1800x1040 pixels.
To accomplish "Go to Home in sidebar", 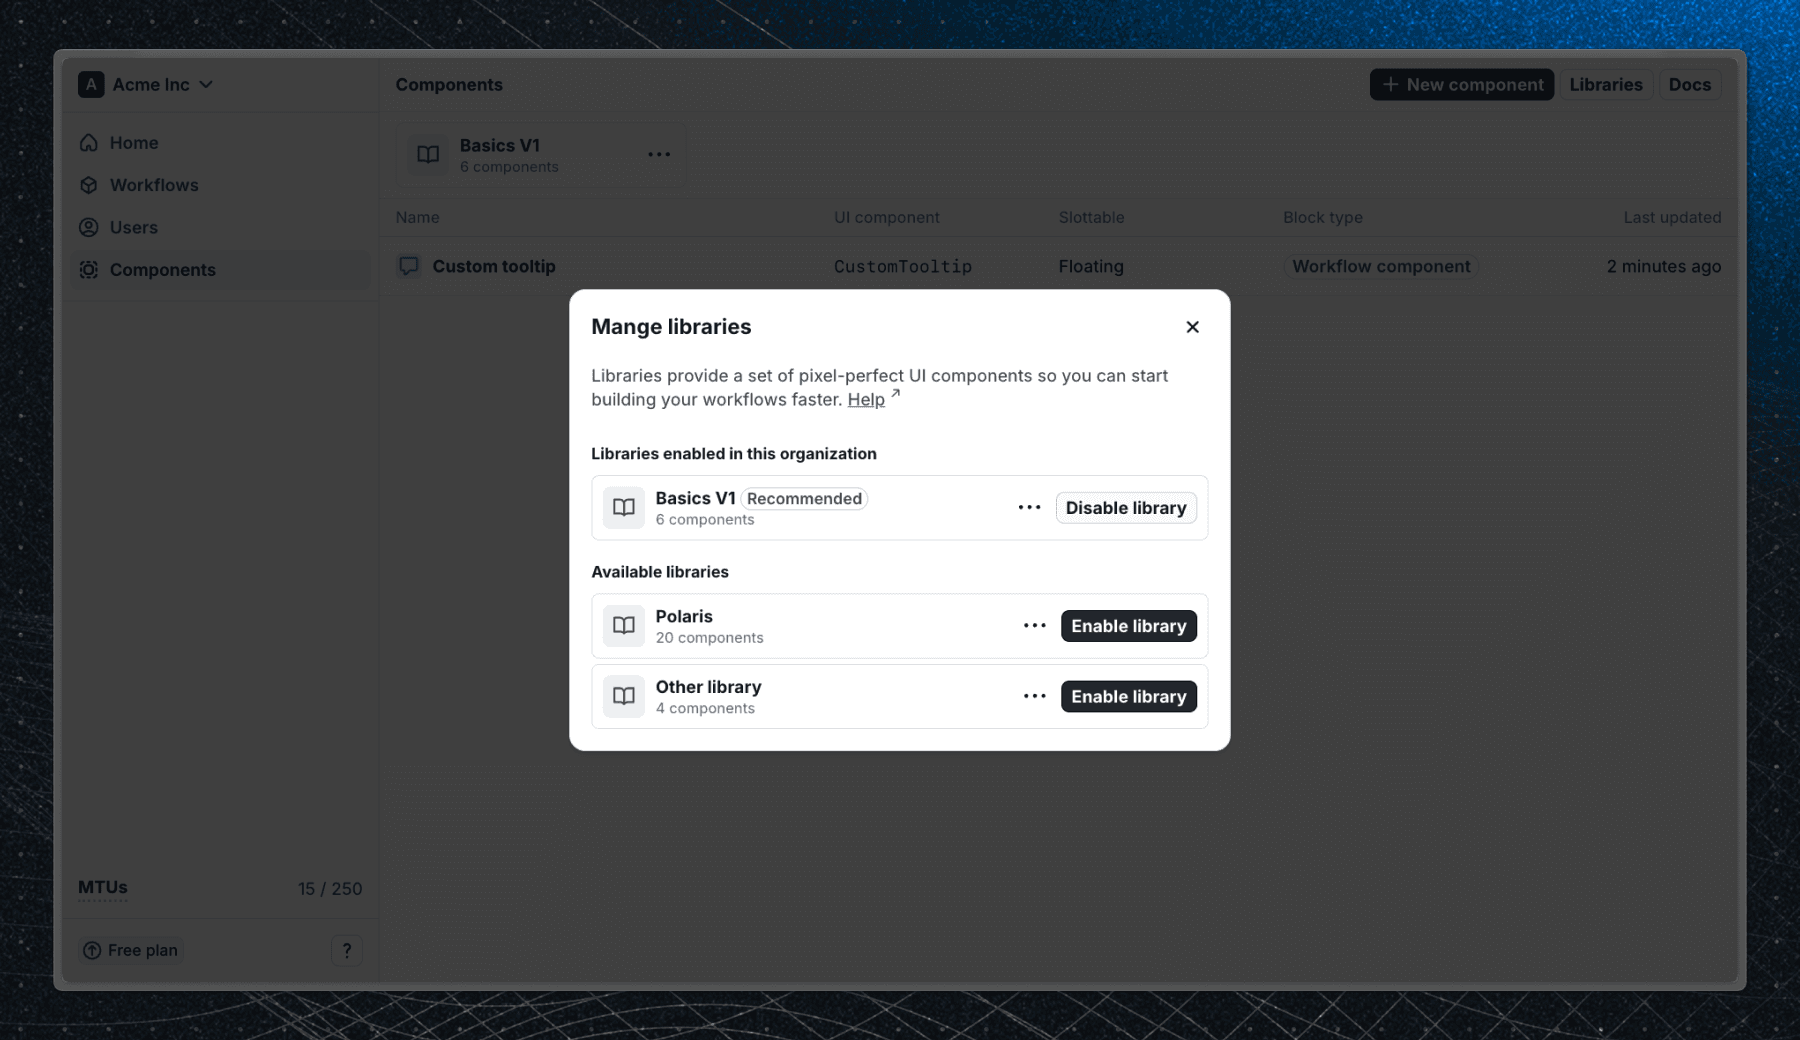I will pos(134,143).
